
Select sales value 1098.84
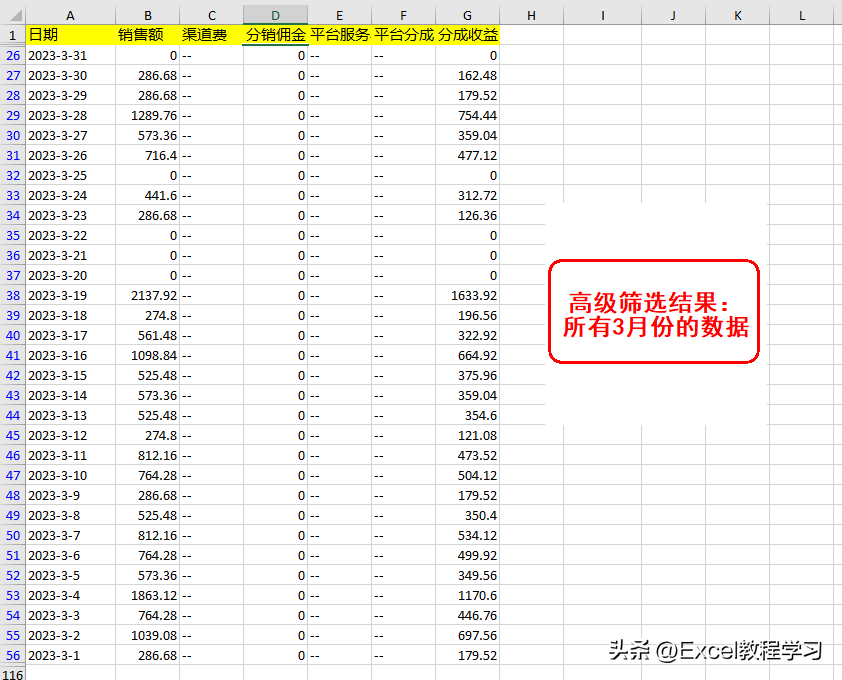[148, 356]
